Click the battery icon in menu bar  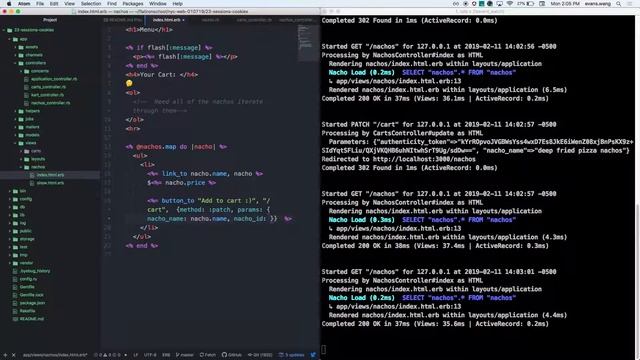530,4
